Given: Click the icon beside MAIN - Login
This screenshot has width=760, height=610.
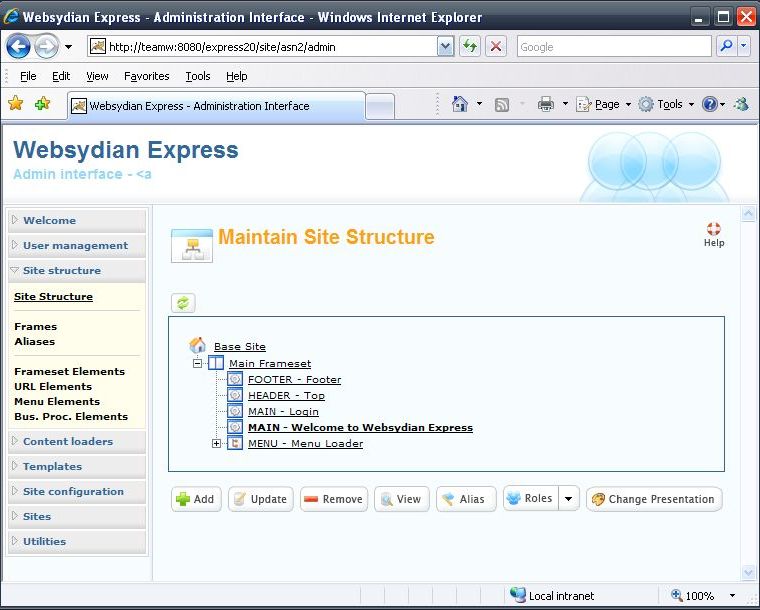Looking at the screenshot, I should tap(235, 411).
